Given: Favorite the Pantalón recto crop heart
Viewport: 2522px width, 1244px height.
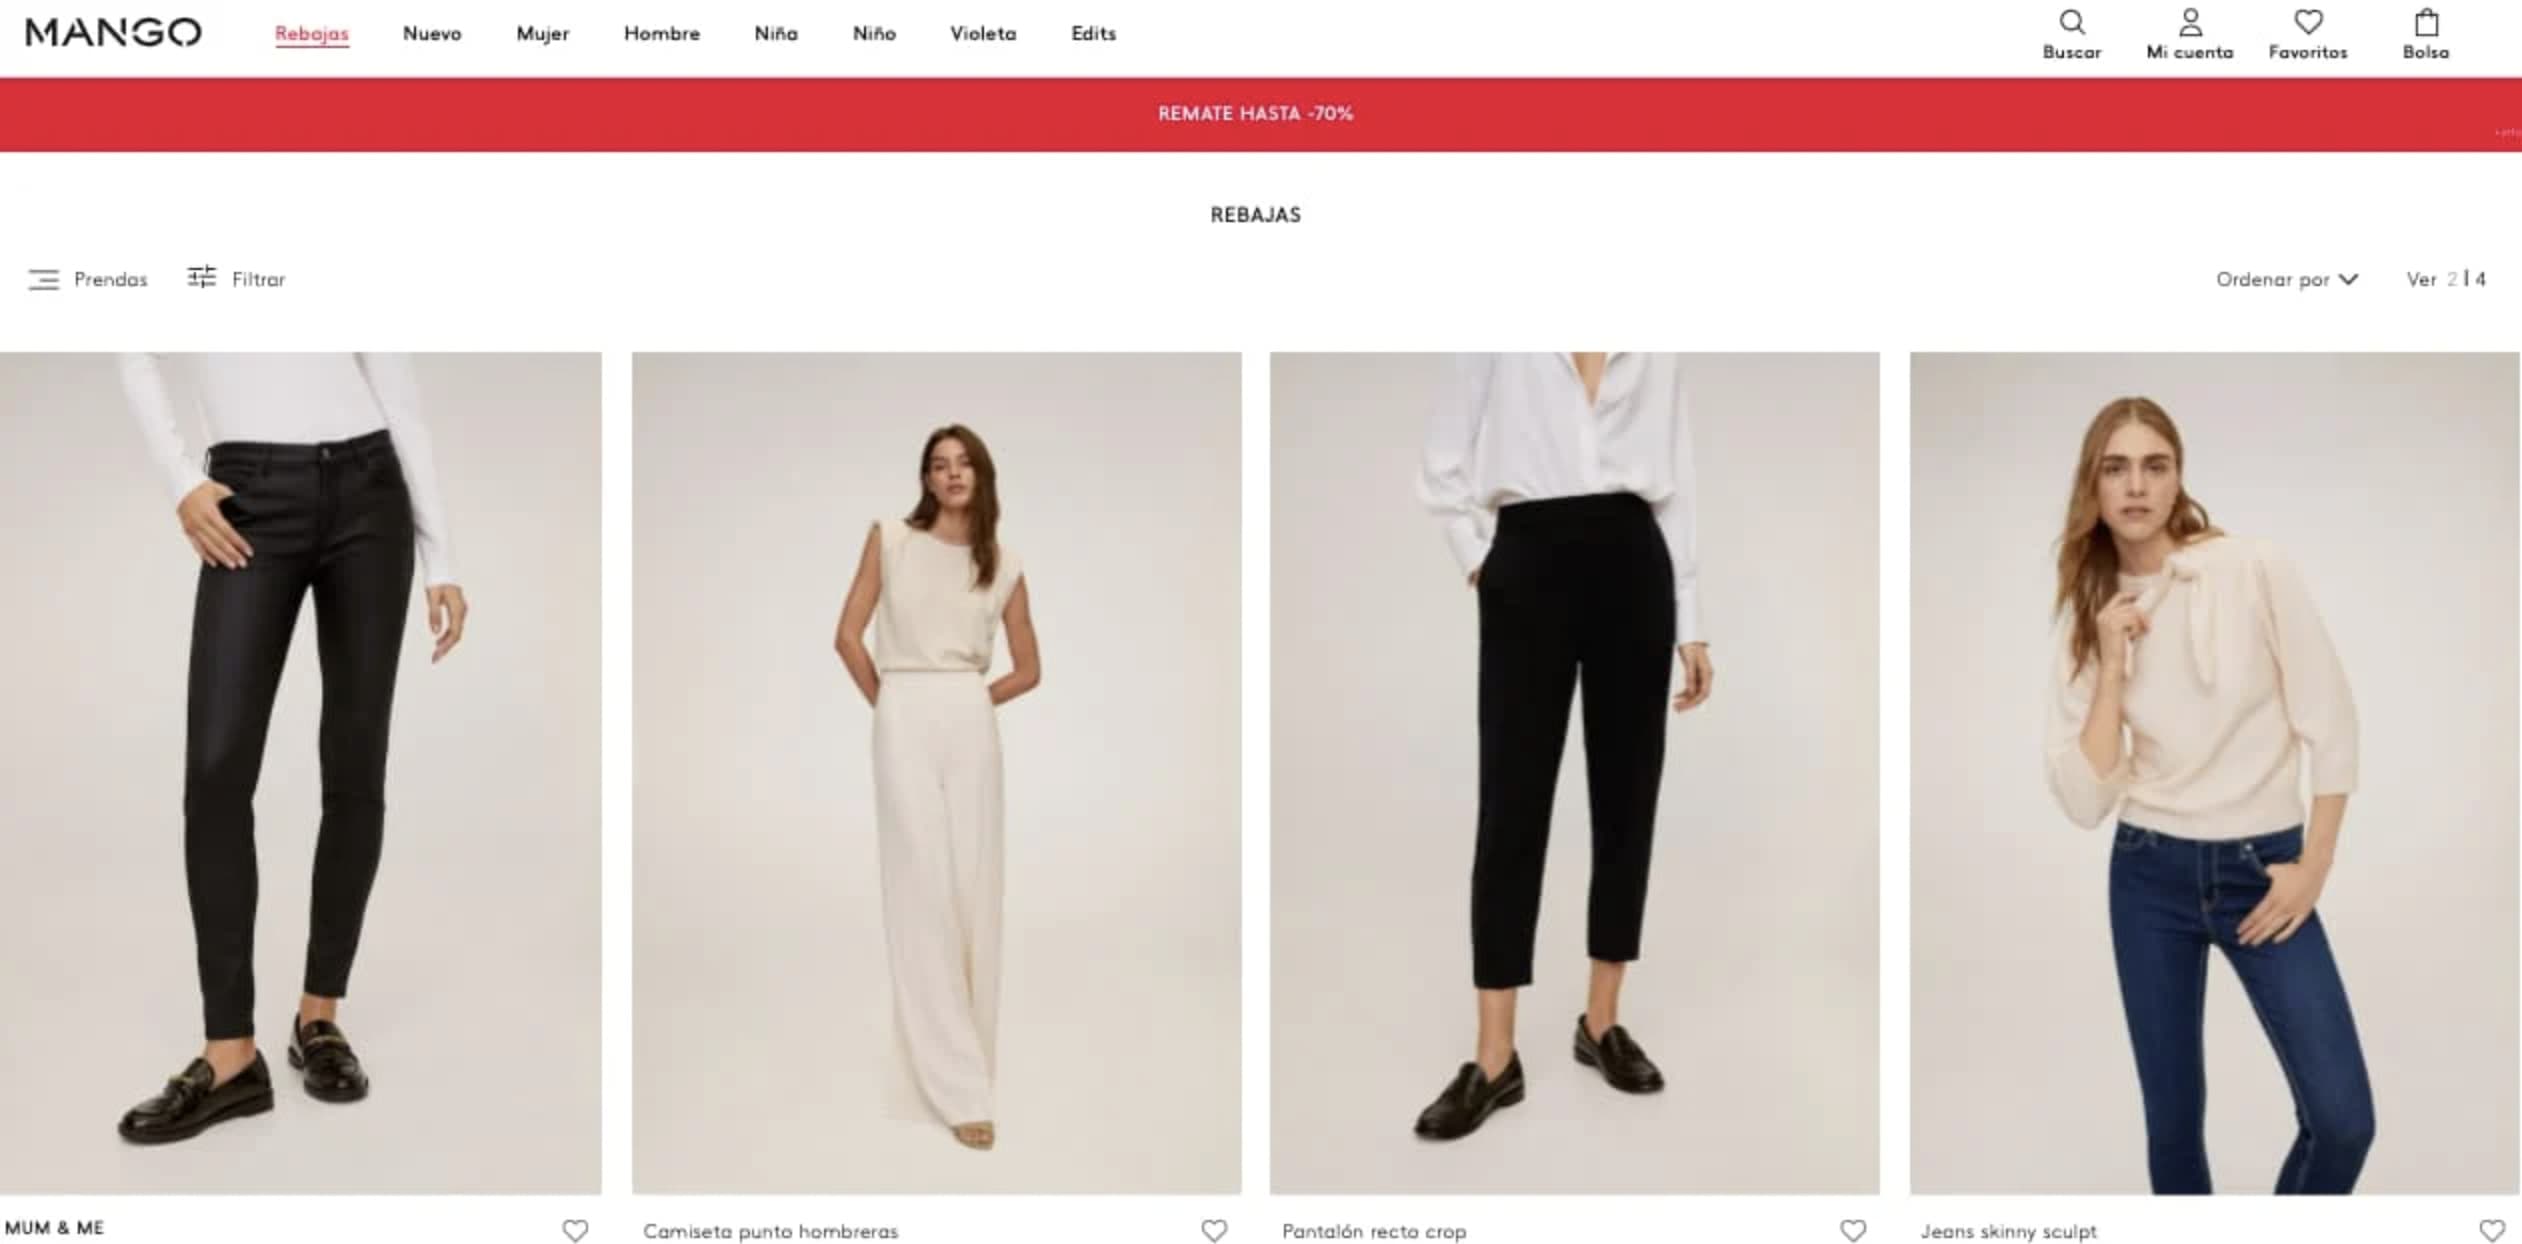Looking at the screenshot, I should coord(1853,1231).
